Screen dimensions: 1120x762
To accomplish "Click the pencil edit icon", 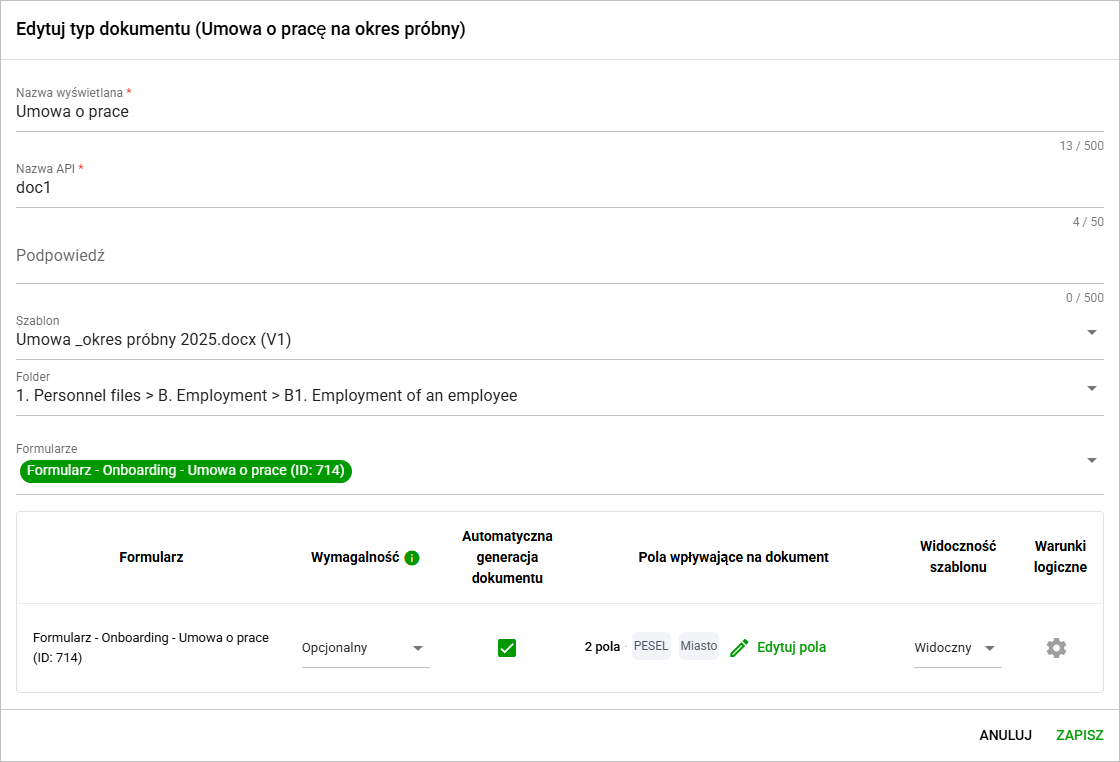I will pos(739,648).
